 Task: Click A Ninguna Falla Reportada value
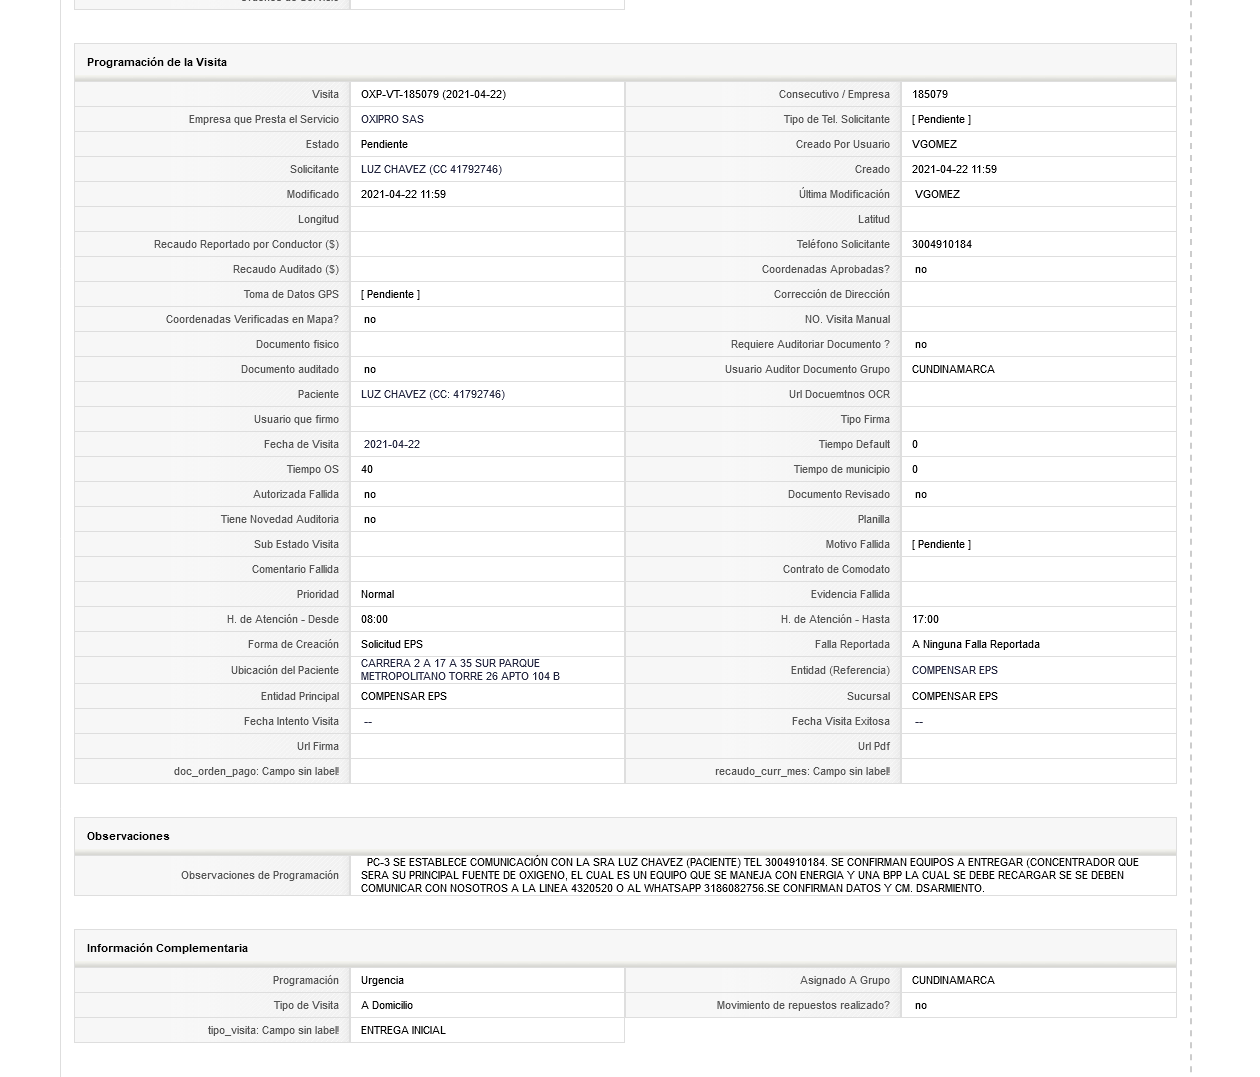pos(976,644)
